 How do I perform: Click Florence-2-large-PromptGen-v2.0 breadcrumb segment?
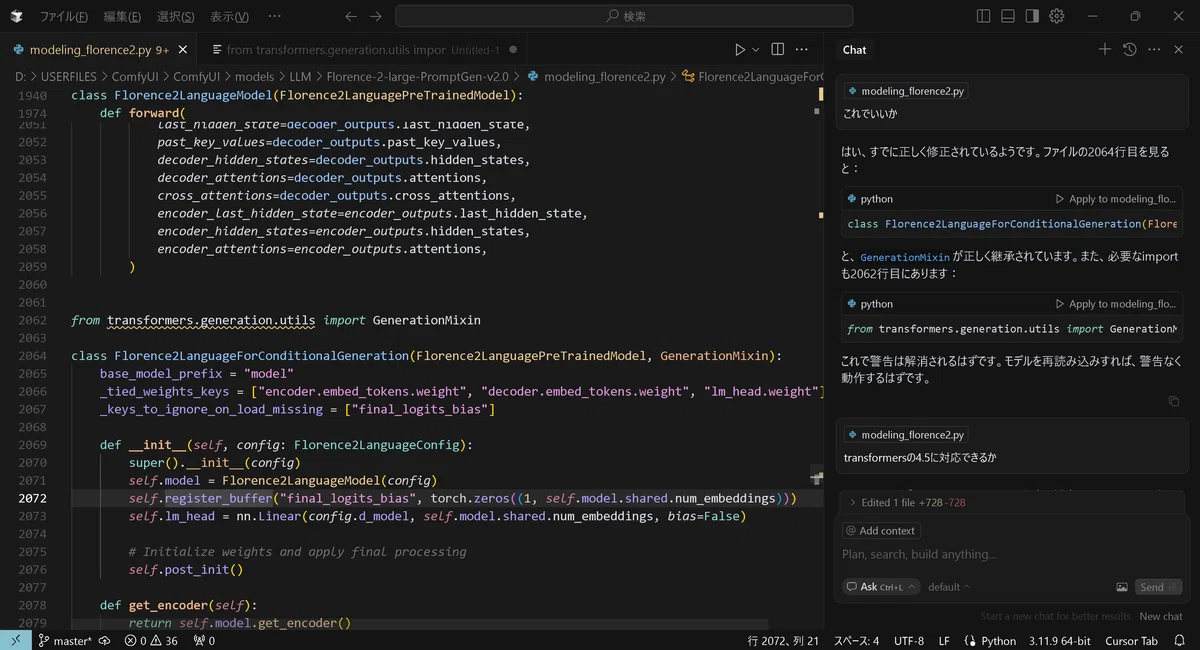pyautogui.click(x=417, y=76)
